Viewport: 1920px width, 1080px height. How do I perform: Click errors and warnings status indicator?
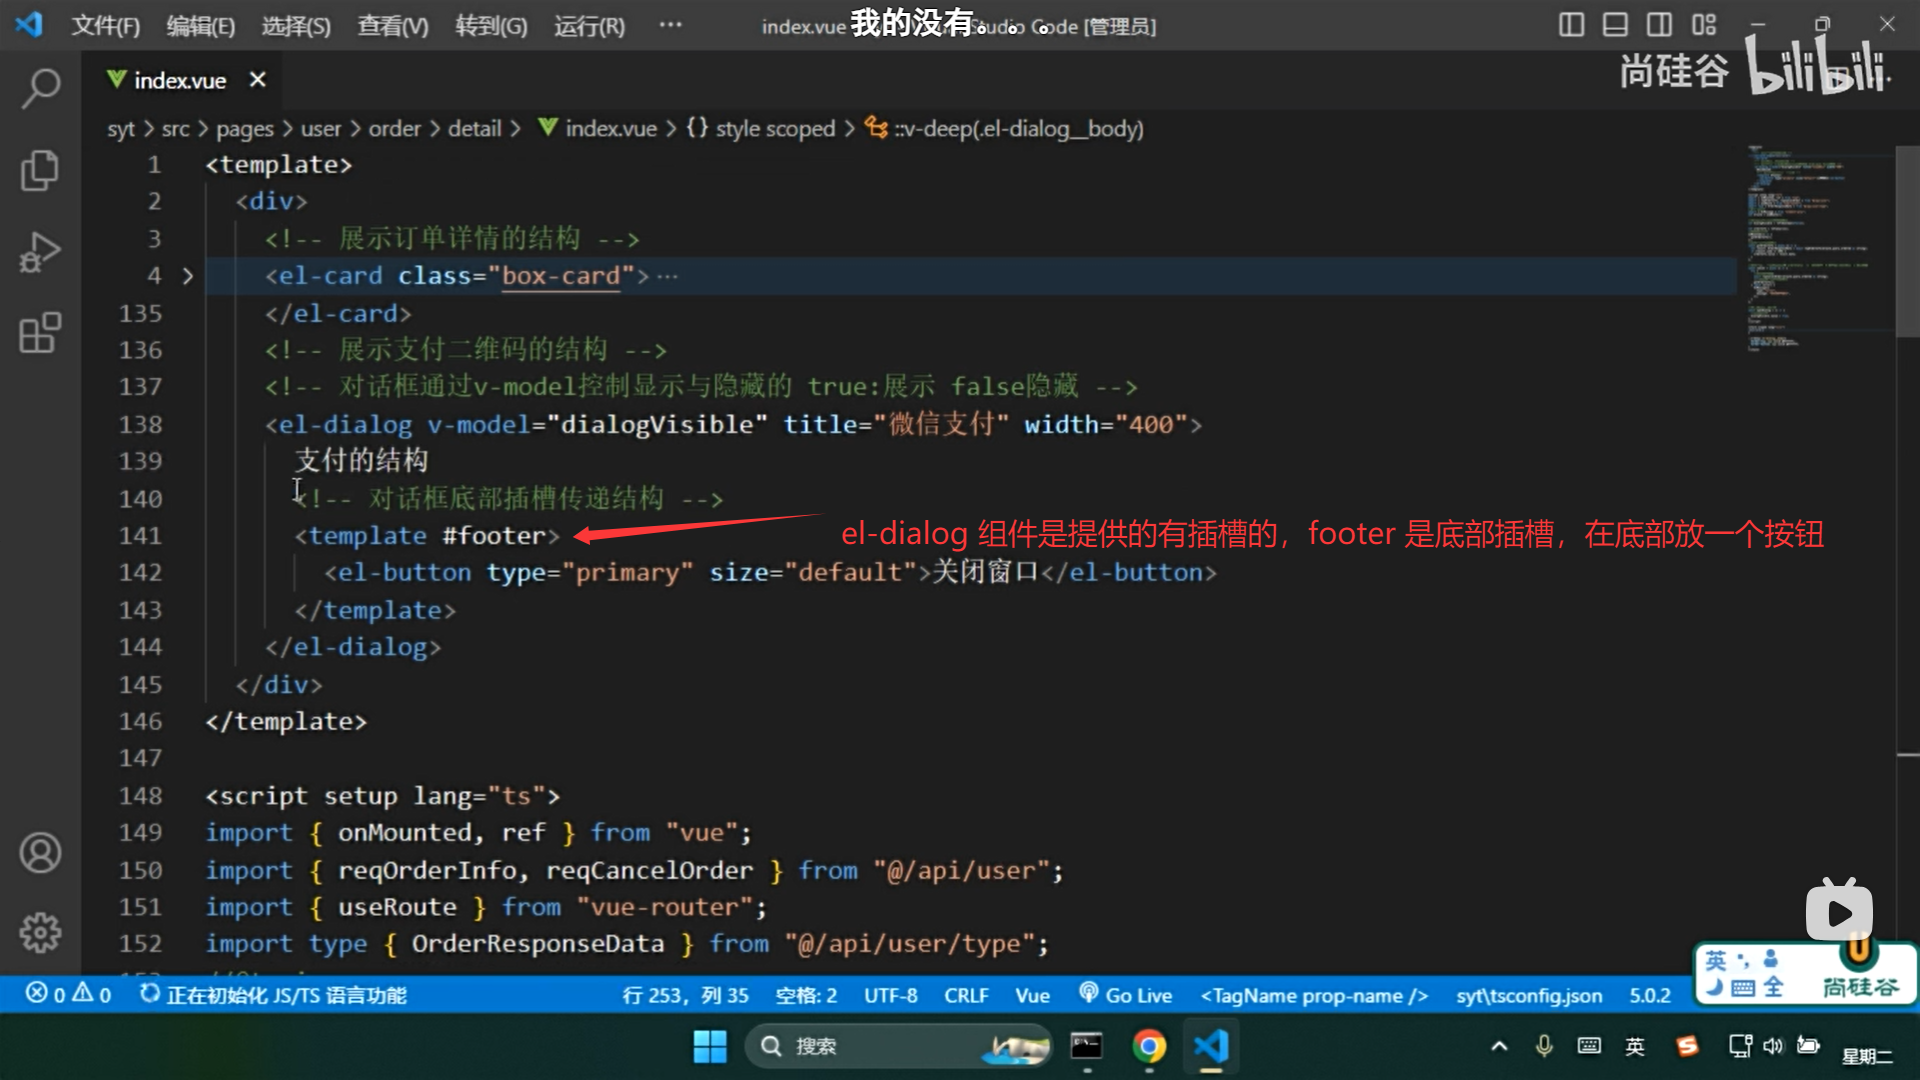click(x=68, y=994)
